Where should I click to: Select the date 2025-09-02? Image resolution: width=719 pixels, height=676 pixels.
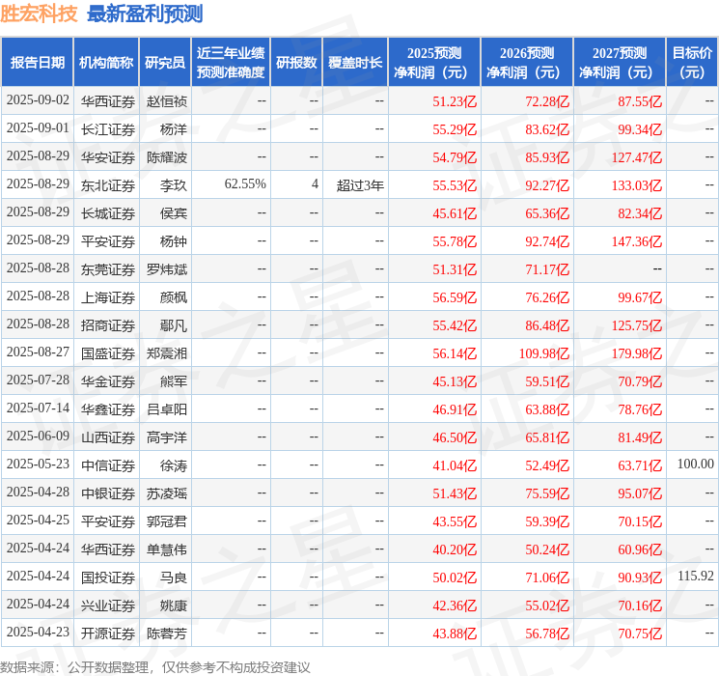click(x=38, y=100)
